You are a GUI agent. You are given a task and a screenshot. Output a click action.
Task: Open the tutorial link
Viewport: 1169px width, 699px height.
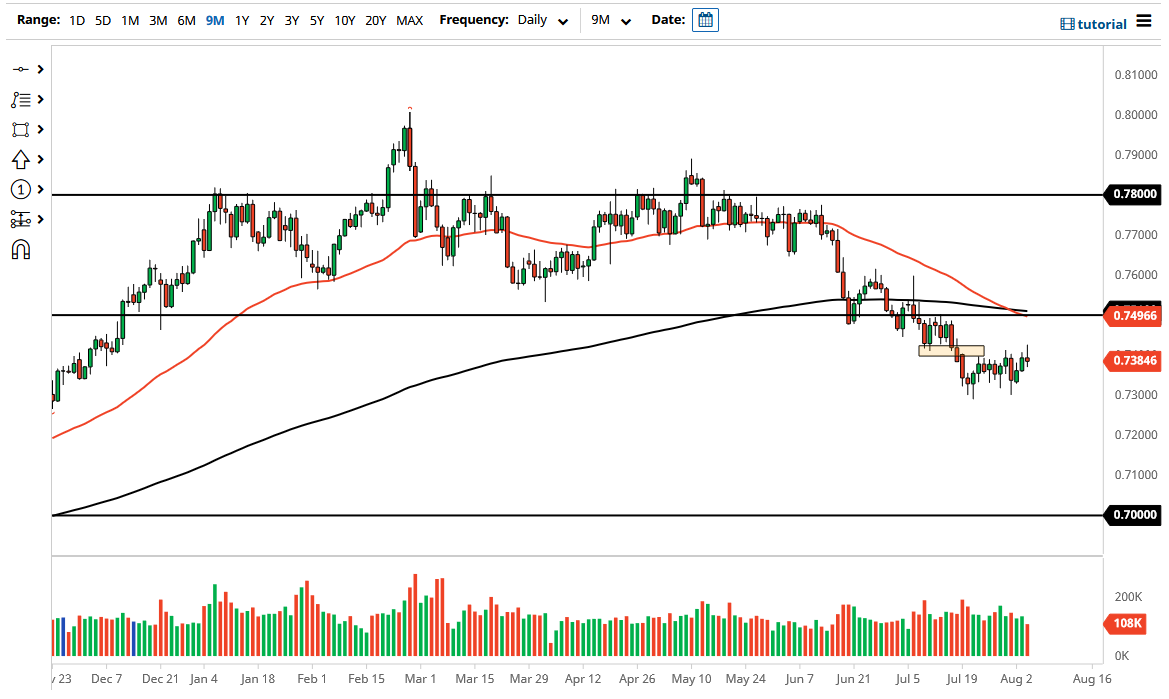[1101, 24]
